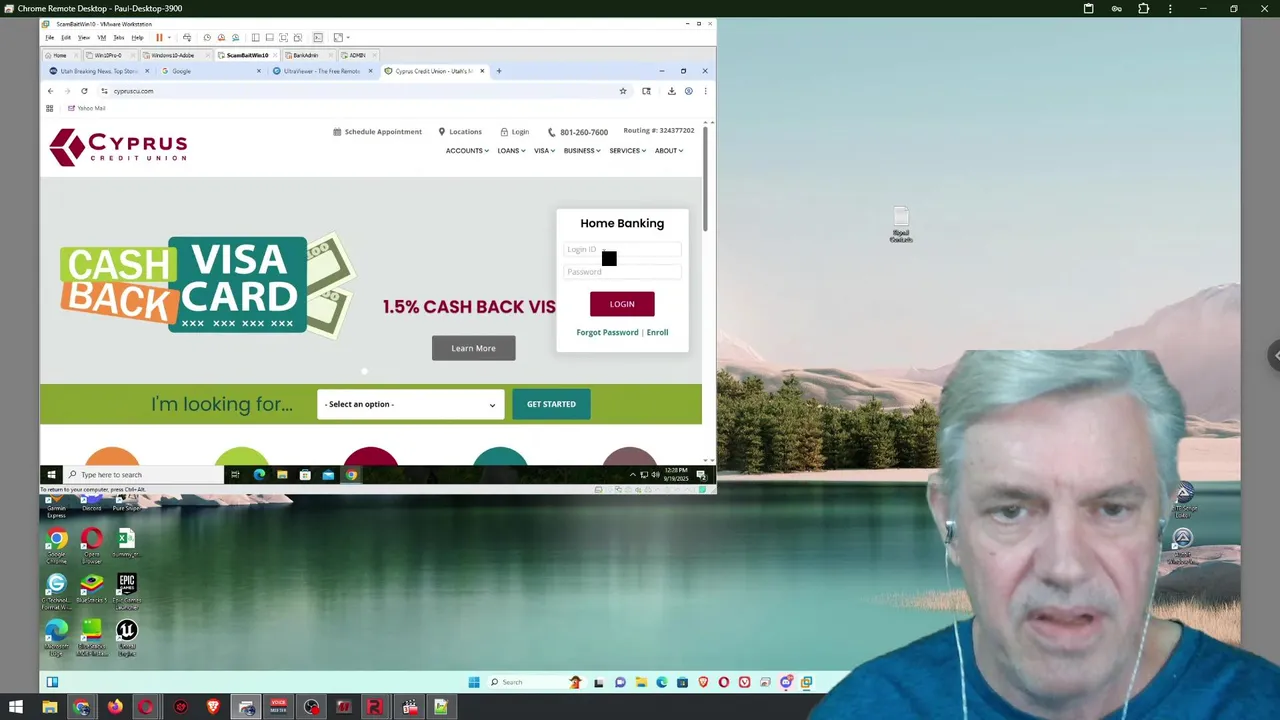1280x720 pixels.
Task: Add a new Chrome tab
Action: click(499, 71)
